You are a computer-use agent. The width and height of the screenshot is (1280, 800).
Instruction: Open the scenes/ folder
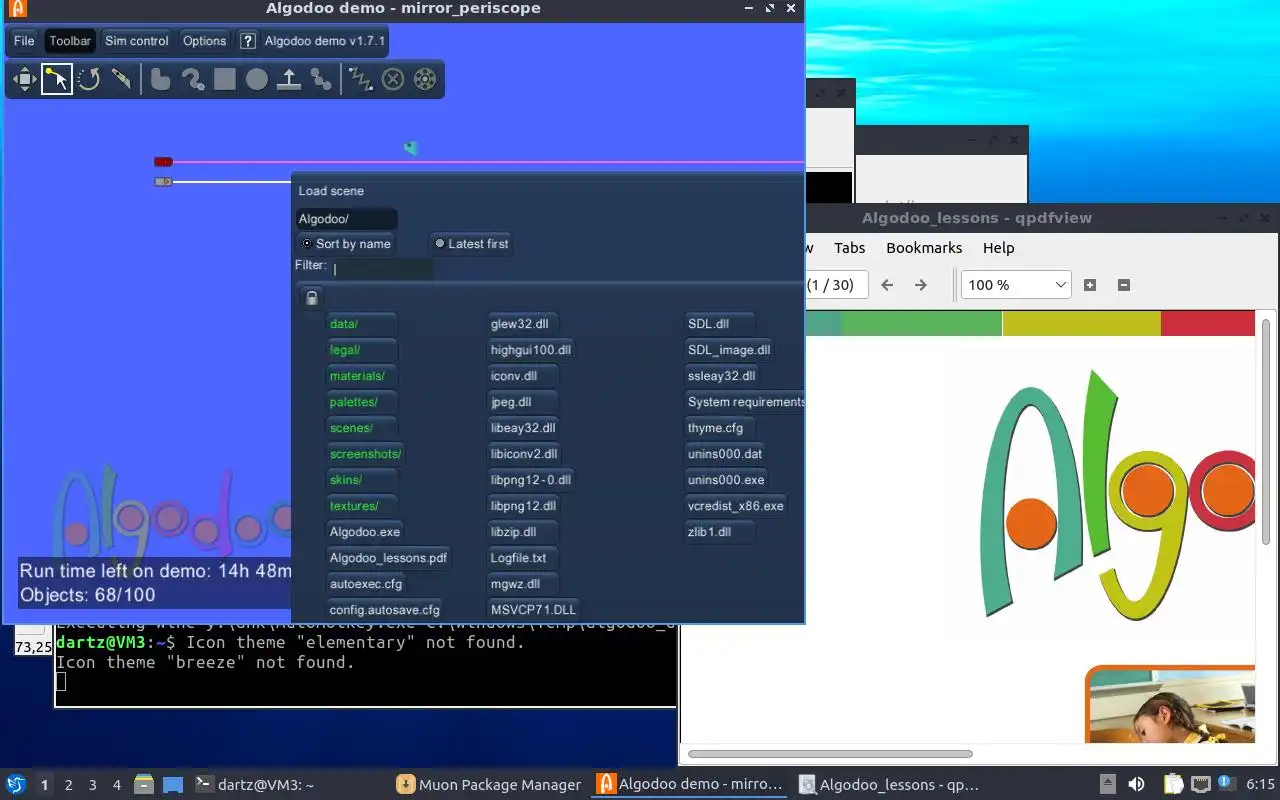click(x=361, y=428)
